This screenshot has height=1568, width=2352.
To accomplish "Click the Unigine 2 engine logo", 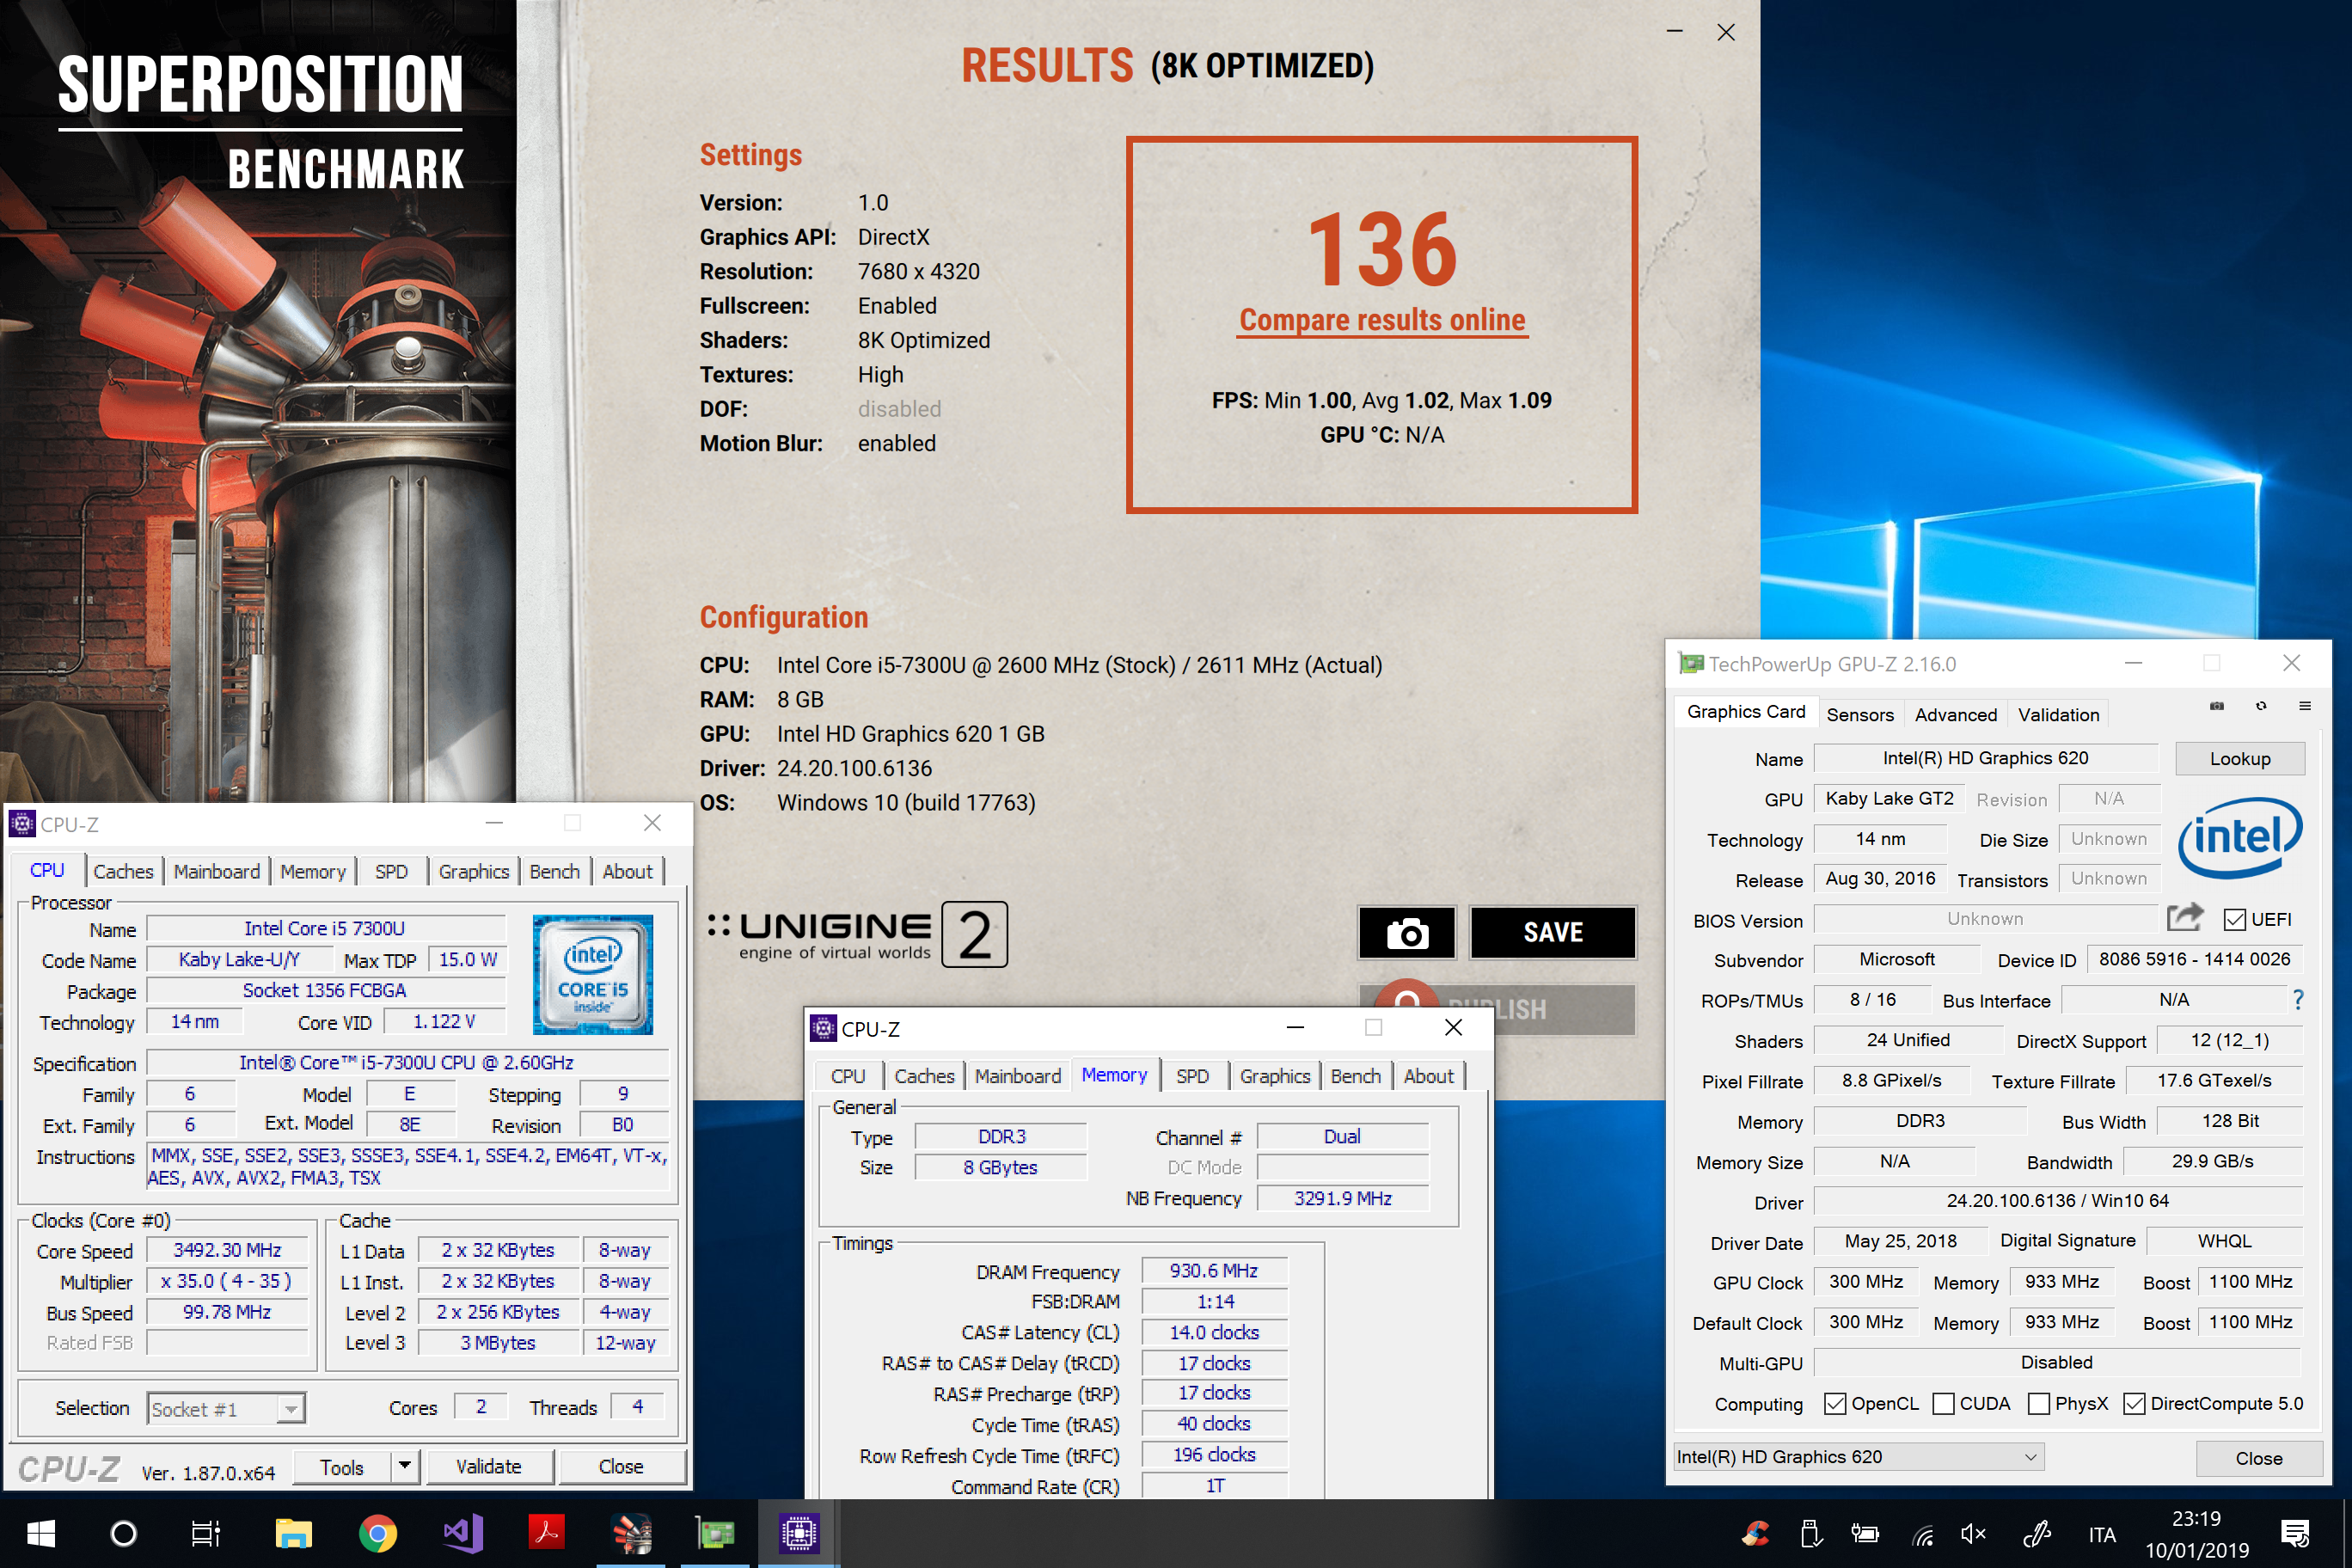I will pyautogui.click(x=858, y=934).
